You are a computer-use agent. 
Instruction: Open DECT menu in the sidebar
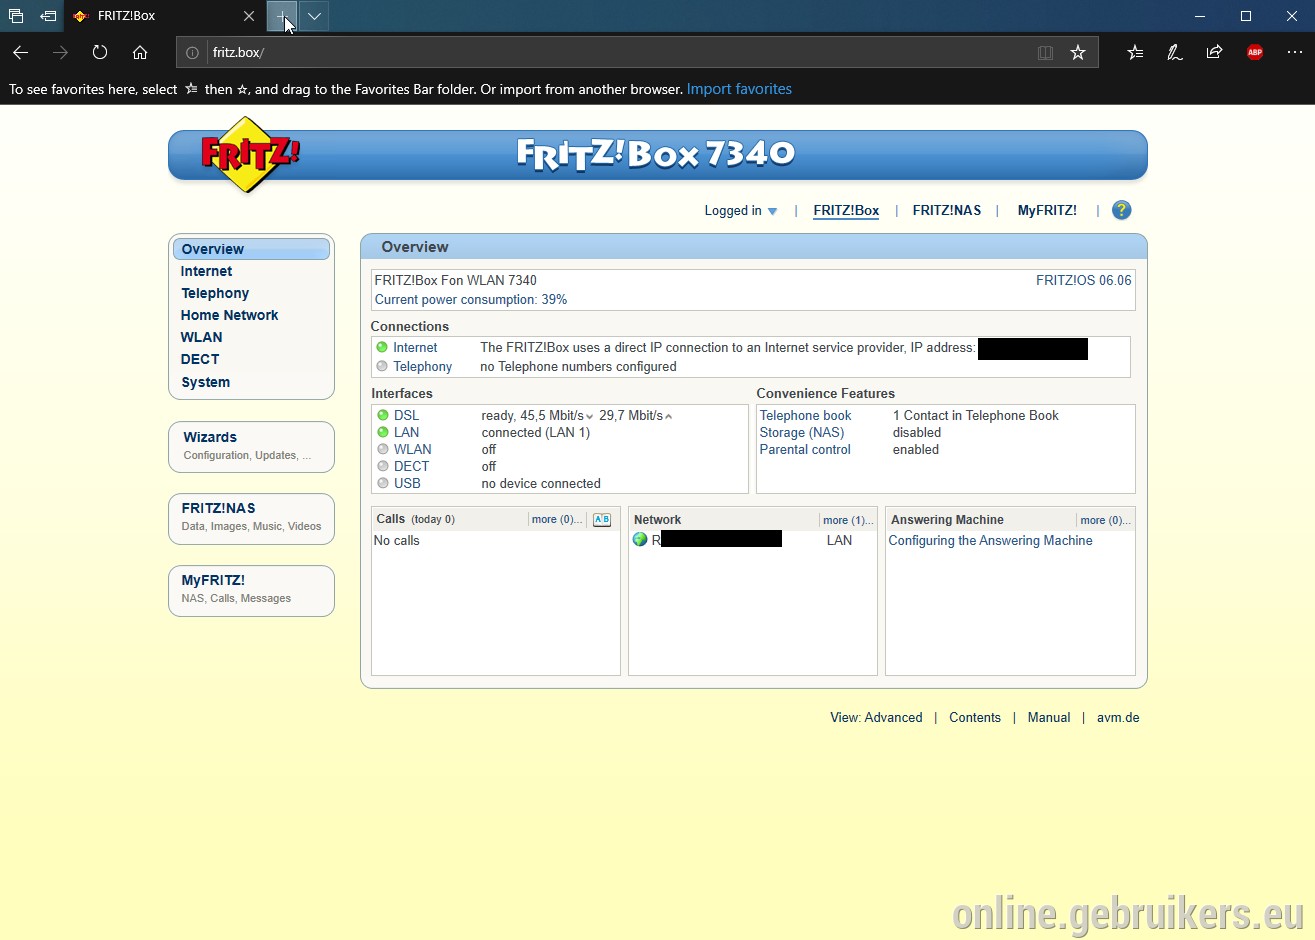click(x=200, y=359)
